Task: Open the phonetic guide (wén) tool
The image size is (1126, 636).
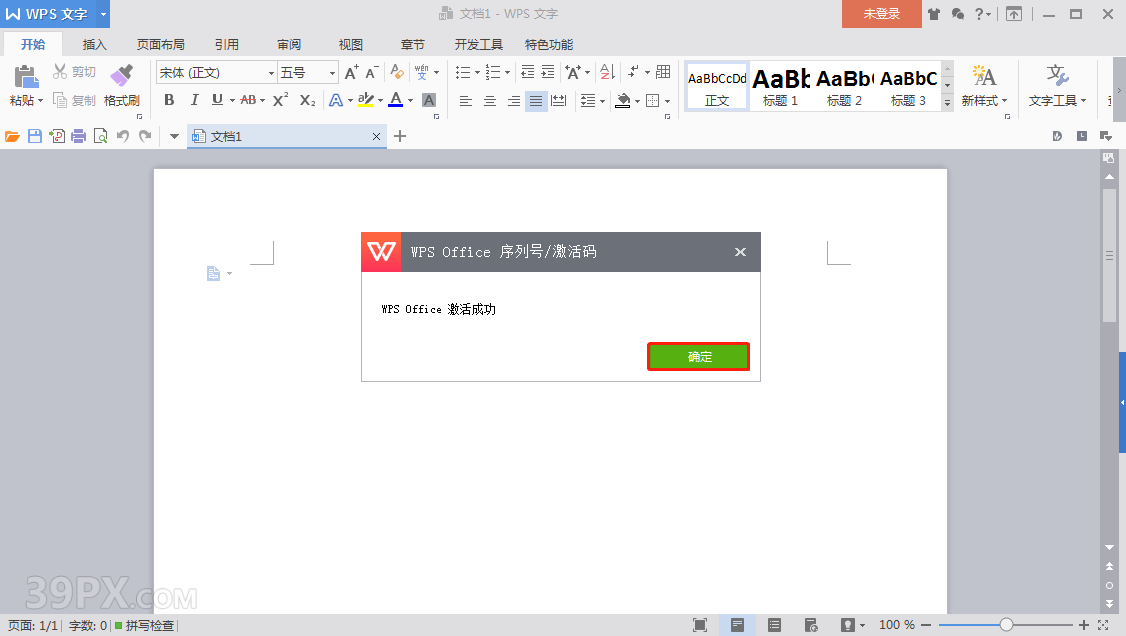Action: 422,73
